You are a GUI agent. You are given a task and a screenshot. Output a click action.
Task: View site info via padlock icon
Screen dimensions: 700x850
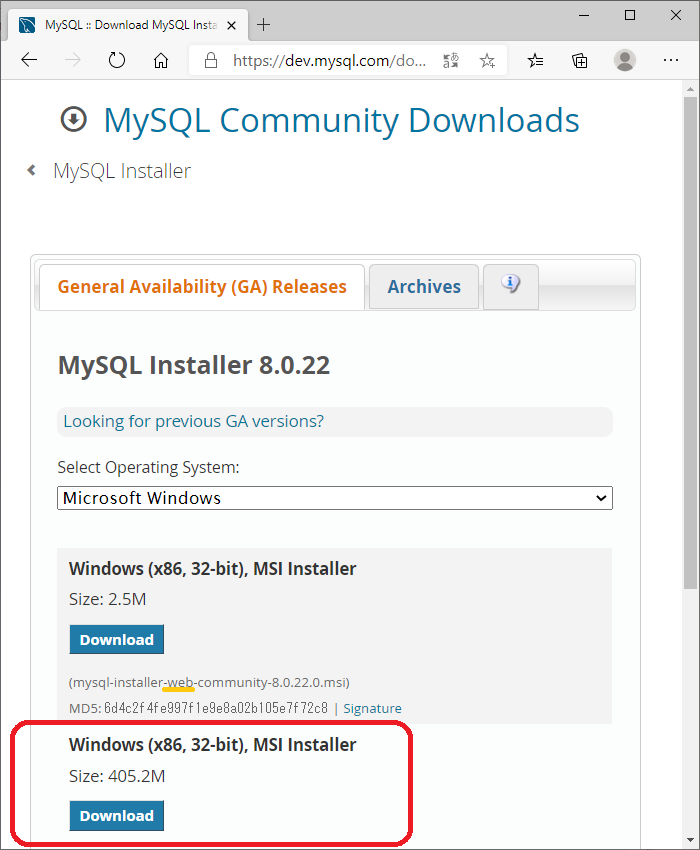pyautogui.click(x=211, y=61)
